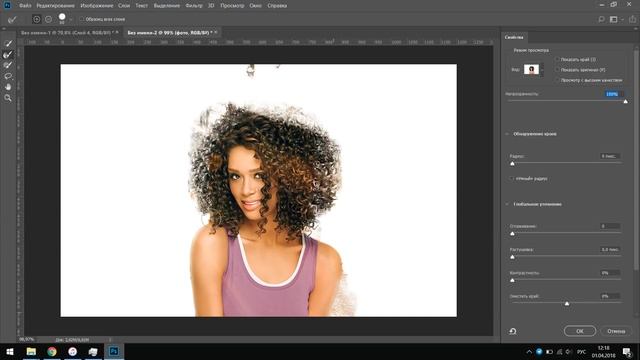
Task: Open the tool preset picker in options bar
Action: pyautogui.click(x=13, y=19)
